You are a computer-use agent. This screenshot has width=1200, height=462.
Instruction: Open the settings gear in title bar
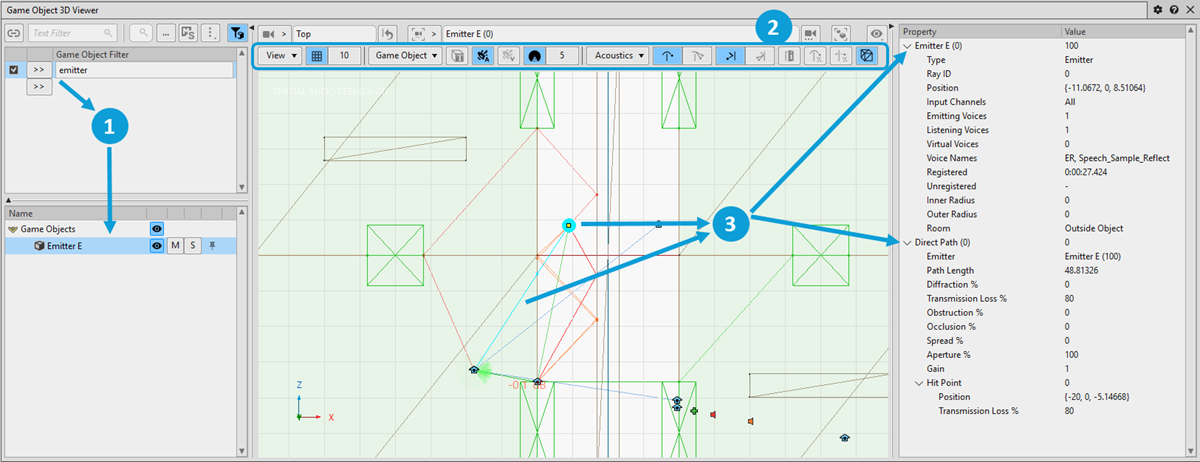tap(1158, 9)
